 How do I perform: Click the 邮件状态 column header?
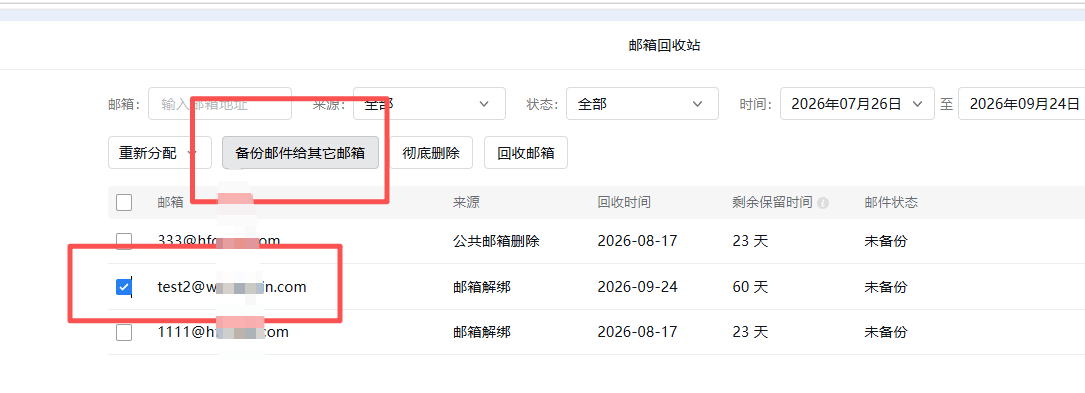(891, 203)
